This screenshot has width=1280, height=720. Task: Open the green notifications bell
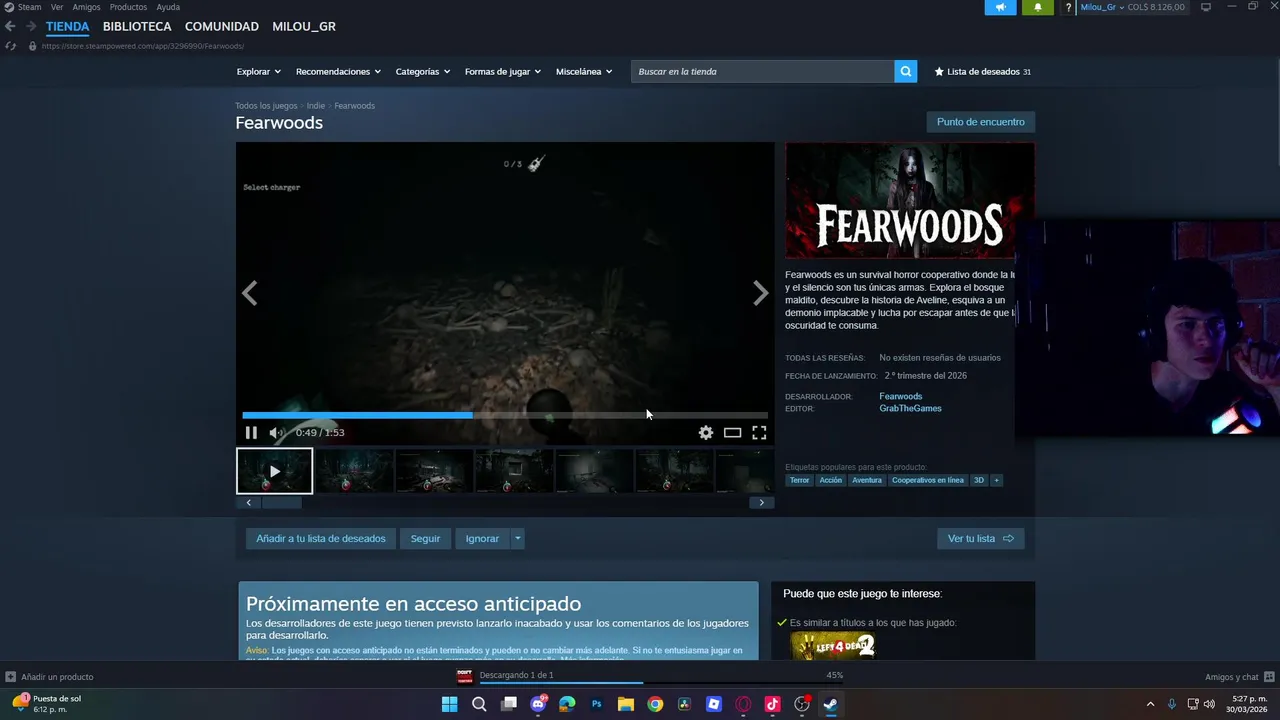[1037, 7]
